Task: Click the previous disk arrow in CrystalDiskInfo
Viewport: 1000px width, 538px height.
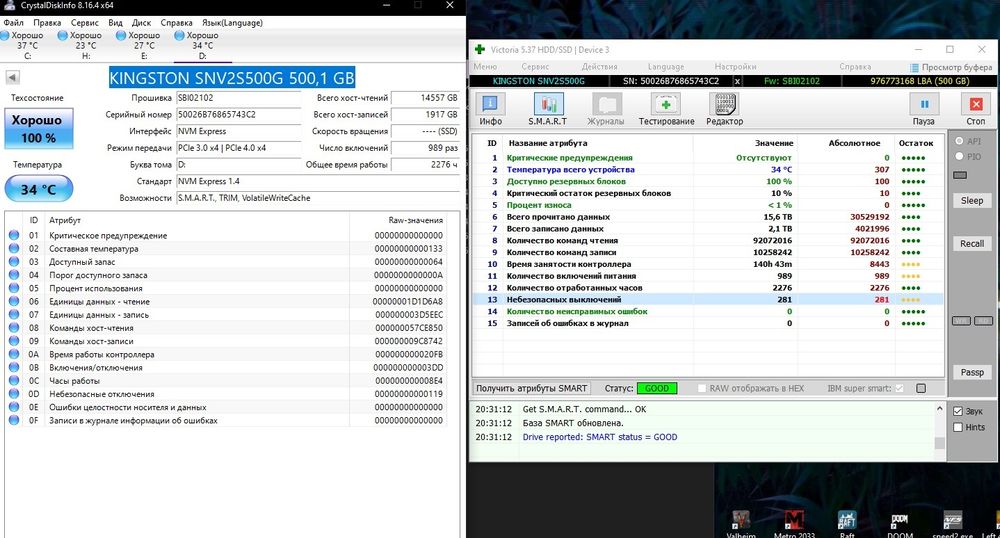Action: (x=12, y=77)
